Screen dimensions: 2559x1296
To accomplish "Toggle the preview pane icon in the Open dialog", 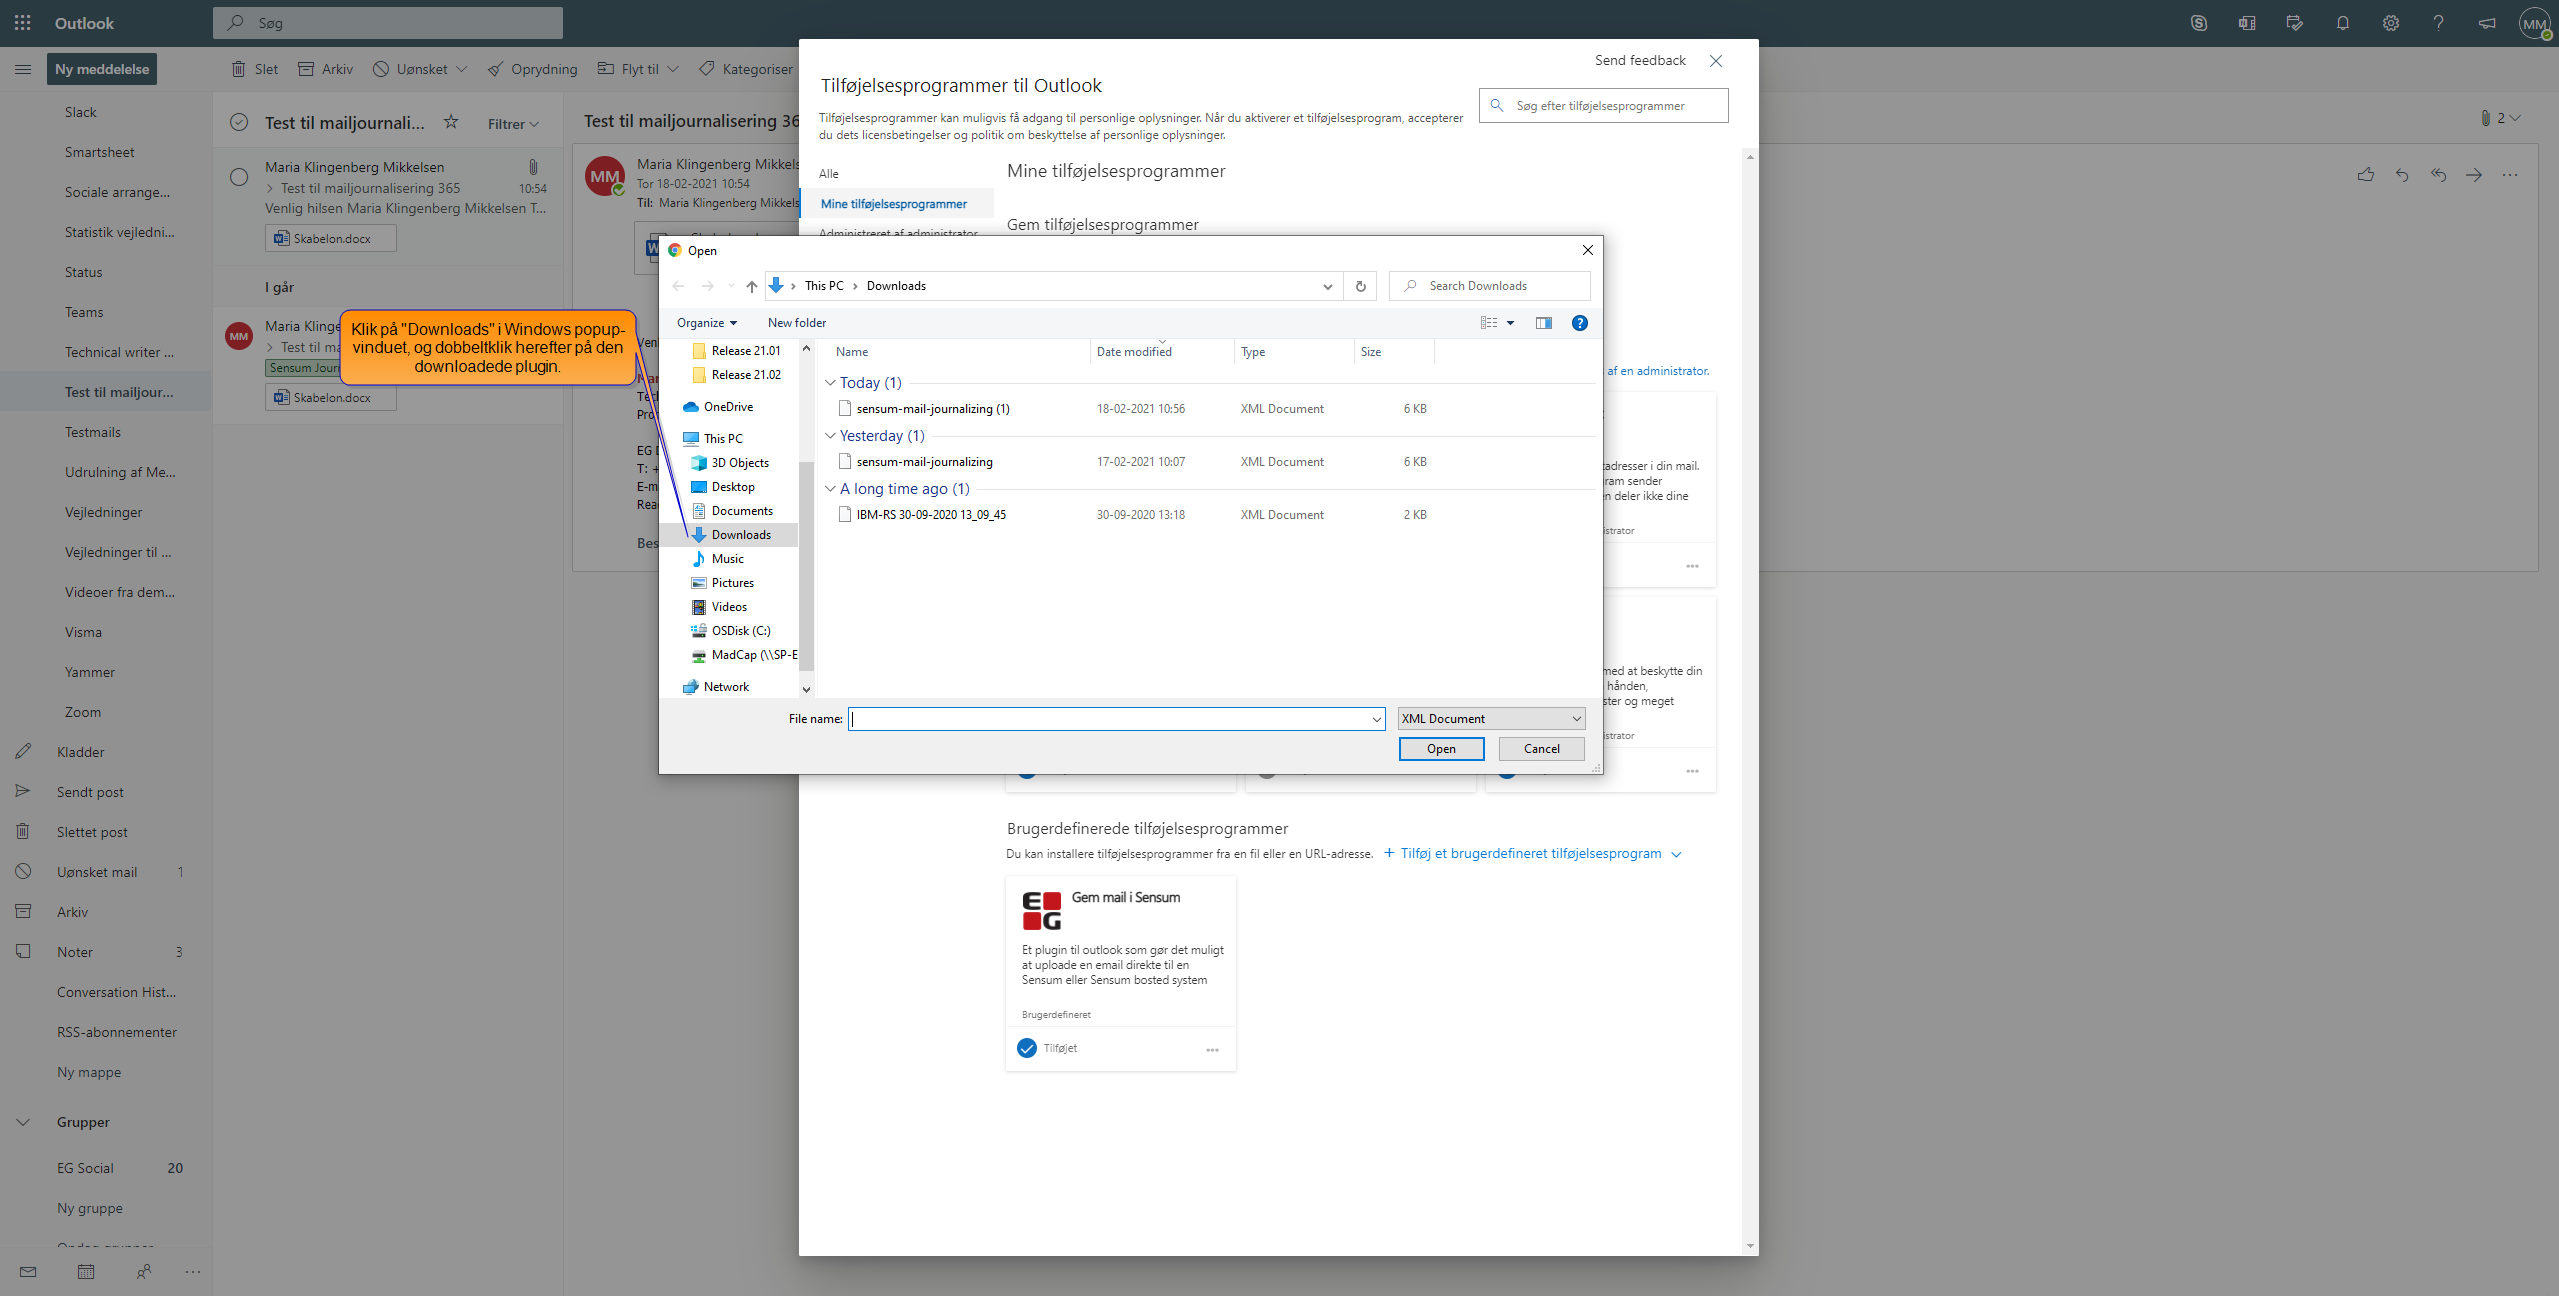I will pos(1543,322).
